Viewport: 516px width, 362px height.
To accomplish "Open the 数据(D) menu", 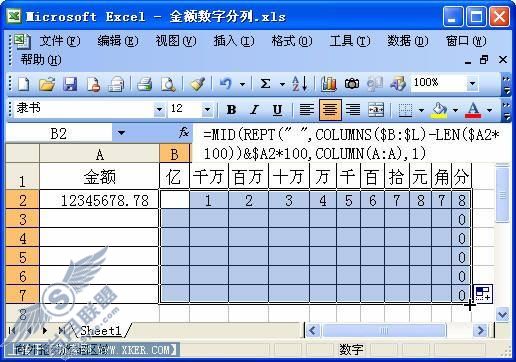I will pos(407,41).
